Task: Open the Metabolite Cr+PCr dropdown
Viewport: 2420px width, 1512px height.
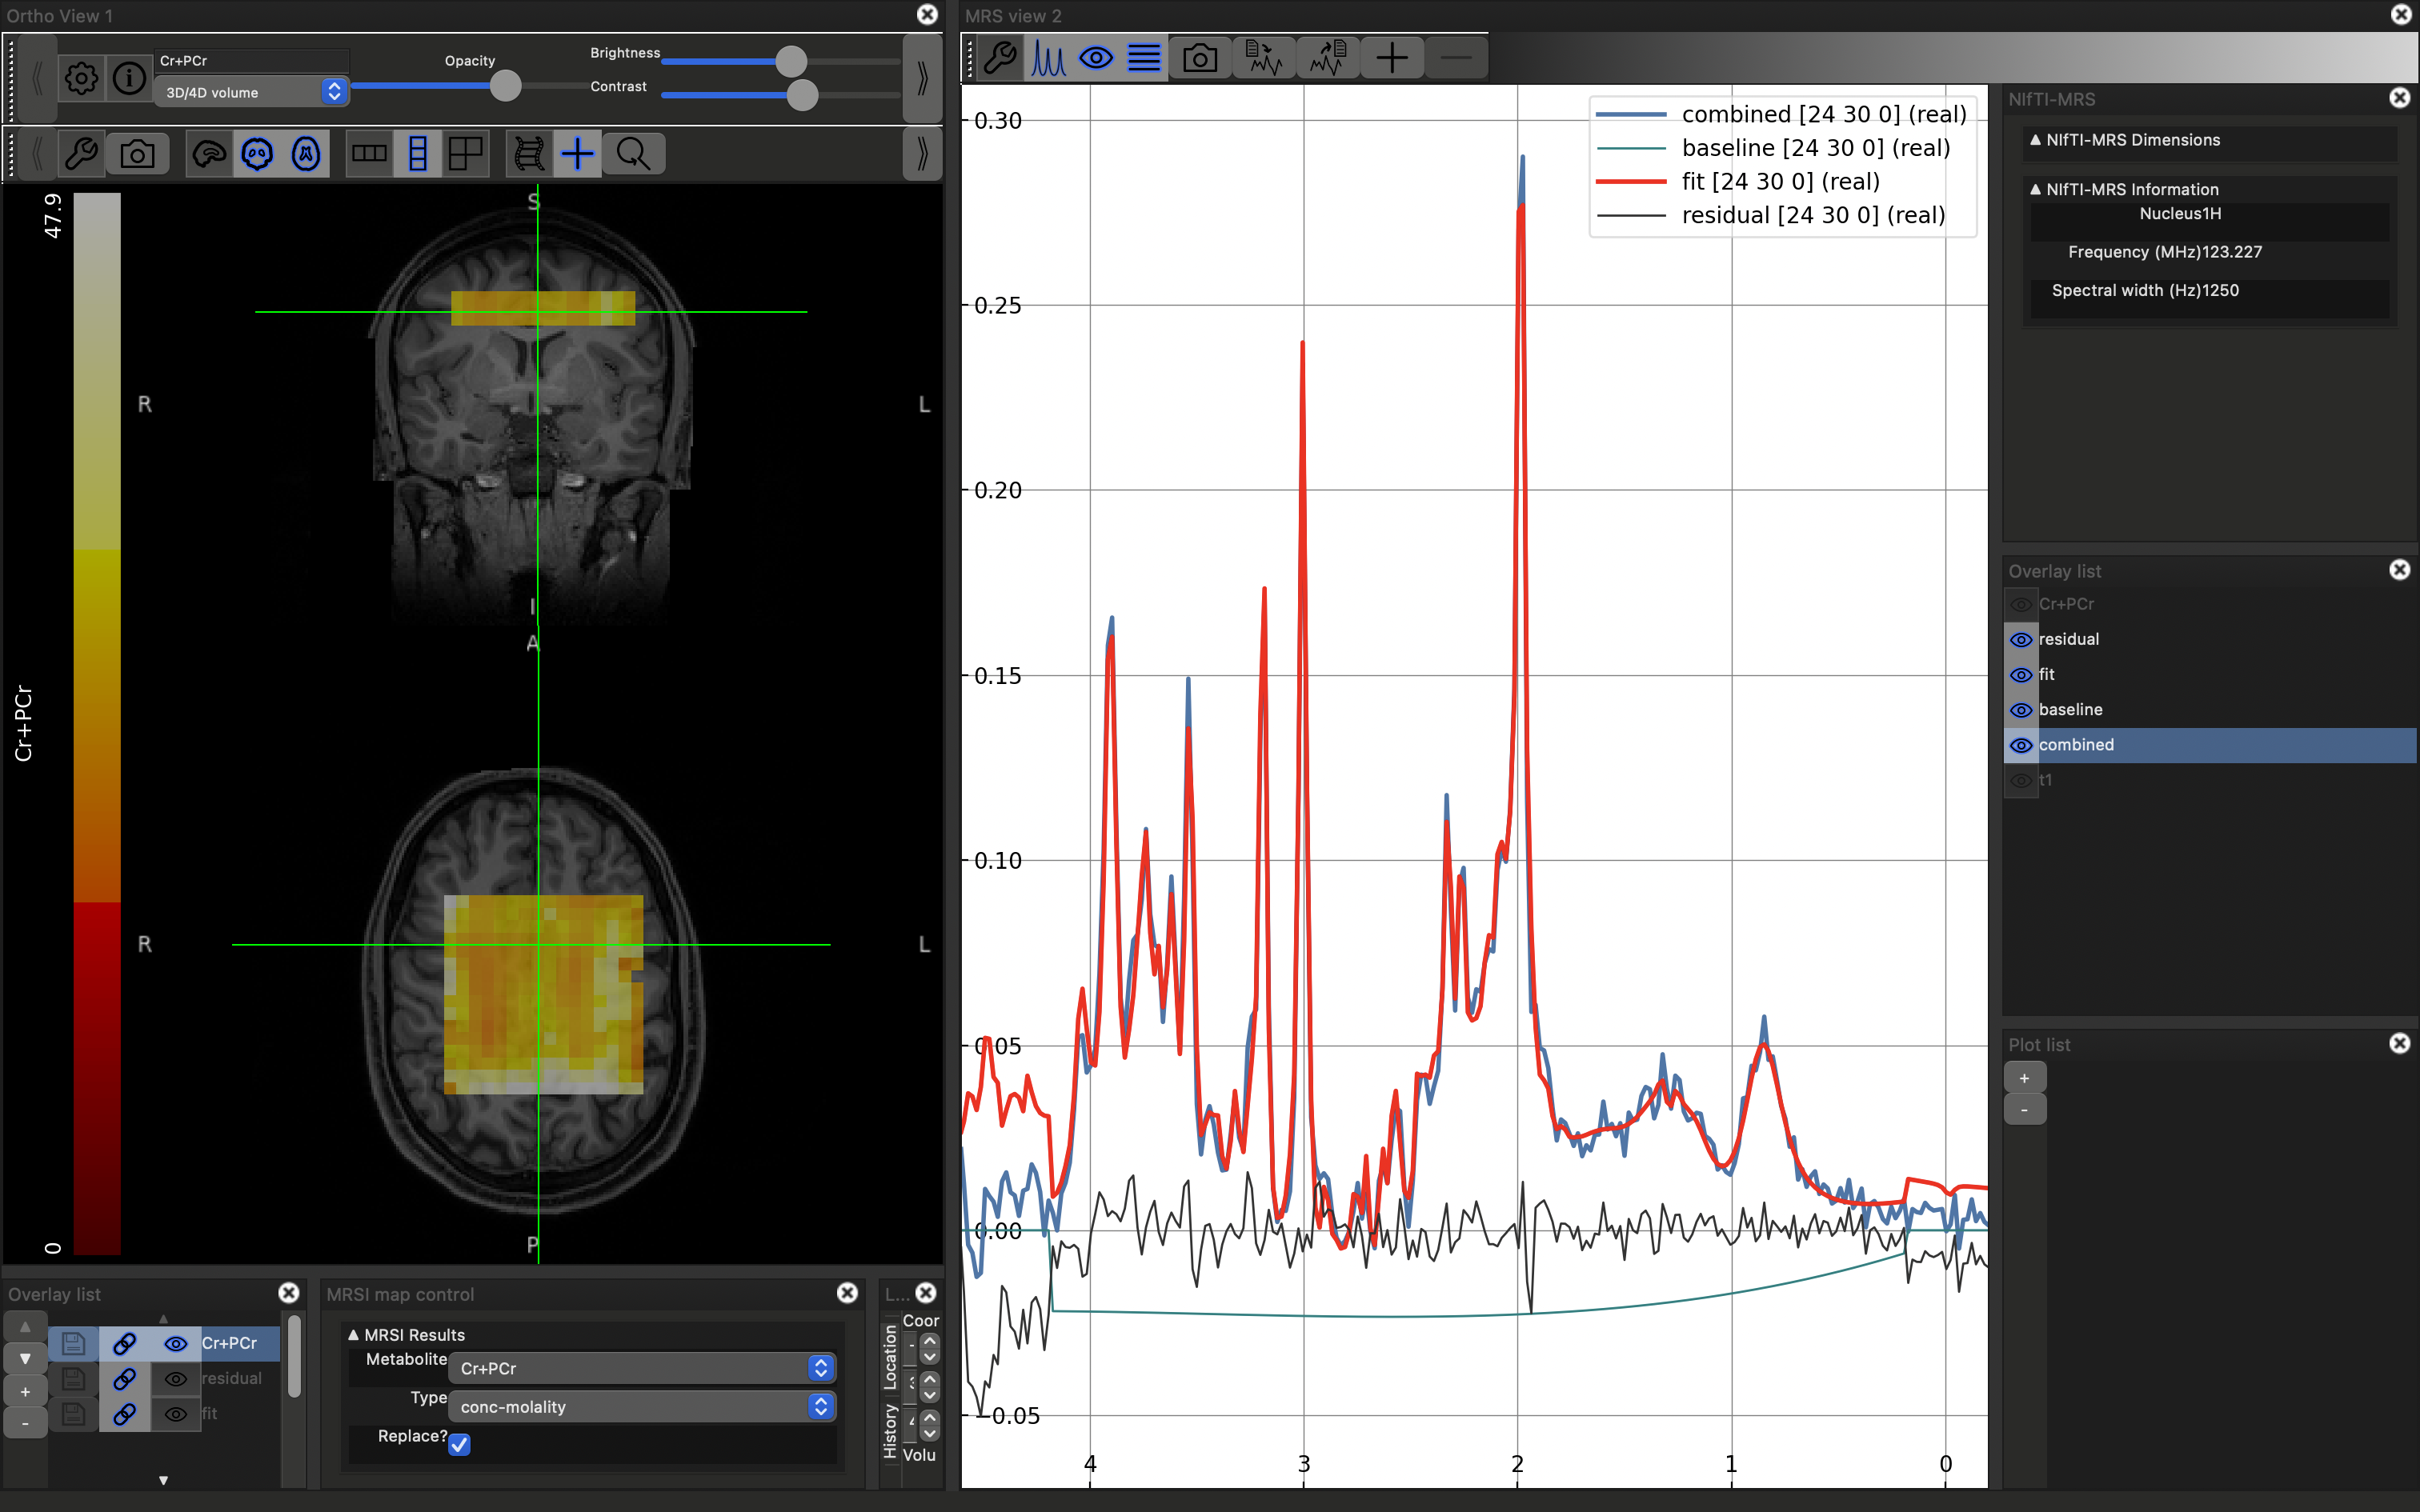Action: click(x=642, y=1368)
